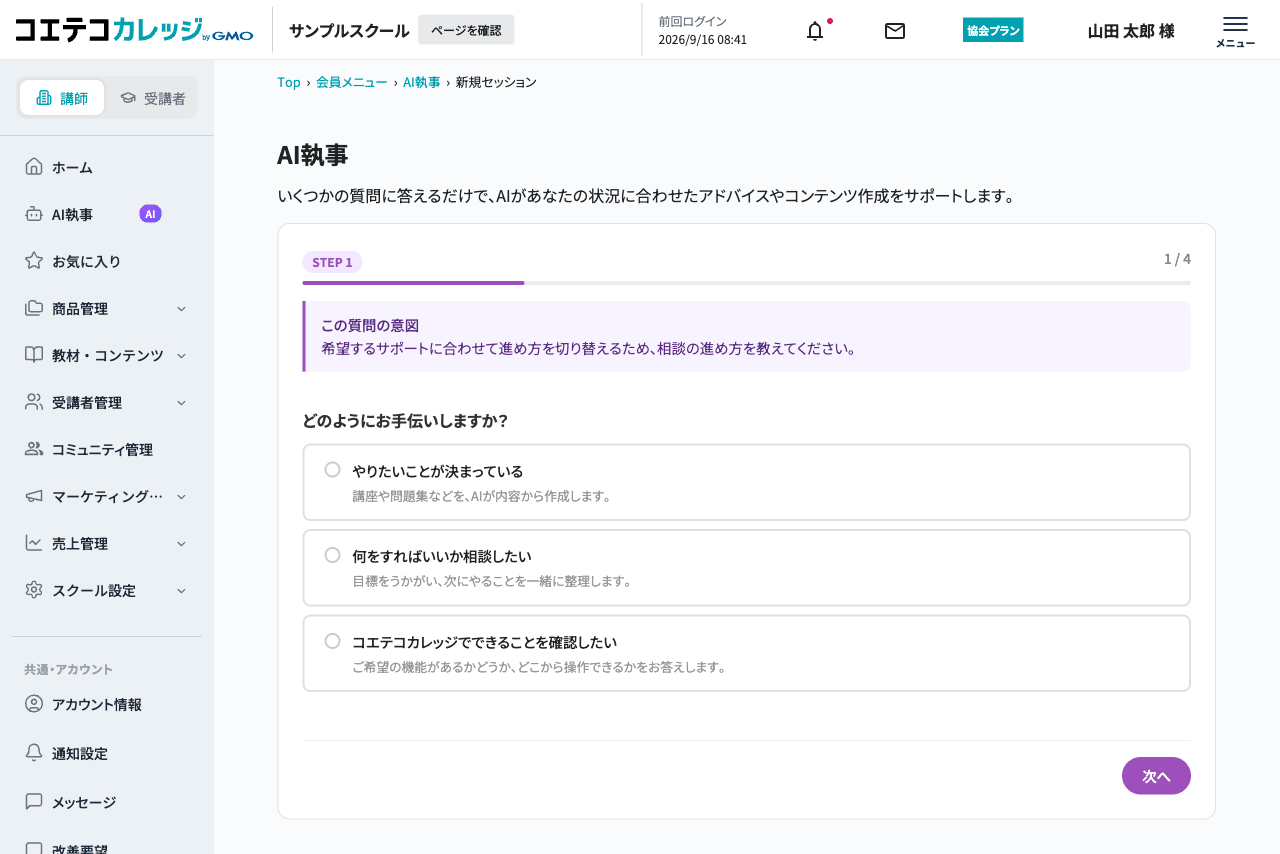
Task: Click the 商品管理 folder icon
Action: pyautogui.click(x=34, y=307)
